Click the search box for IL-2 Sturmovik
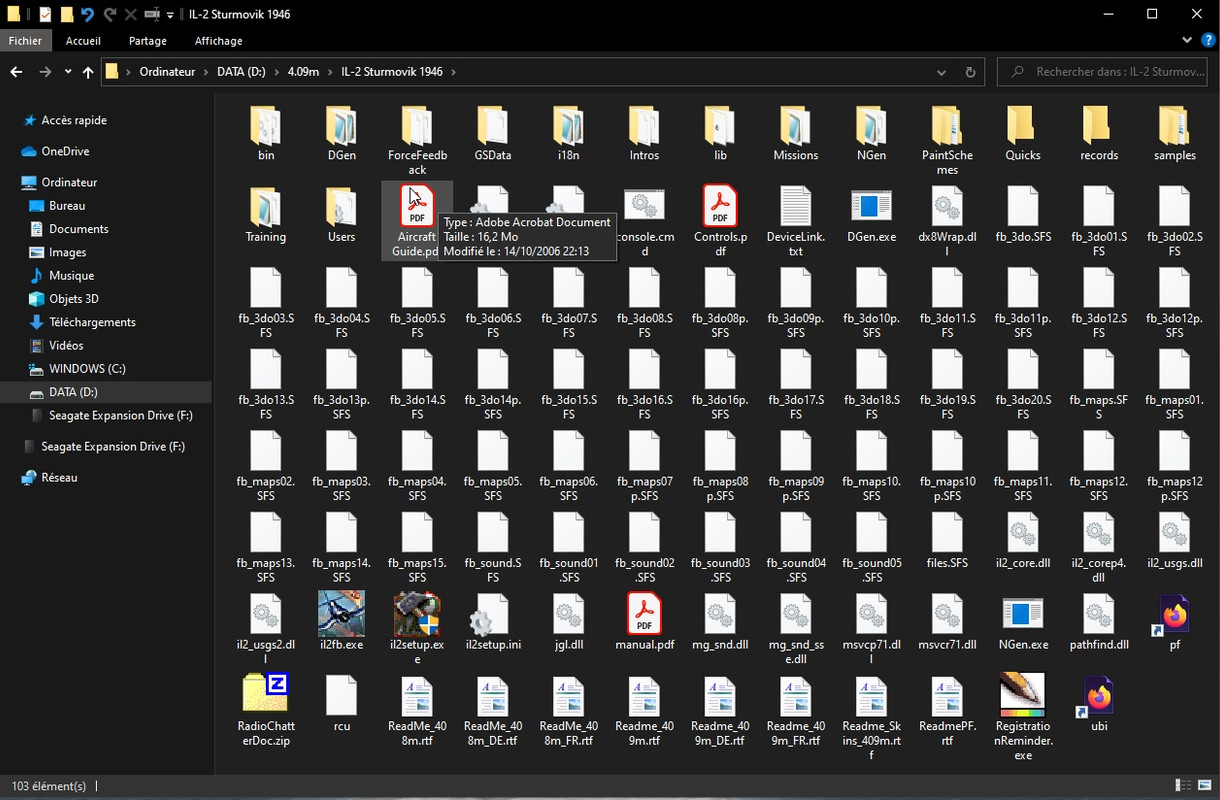 coord(1102,72)
